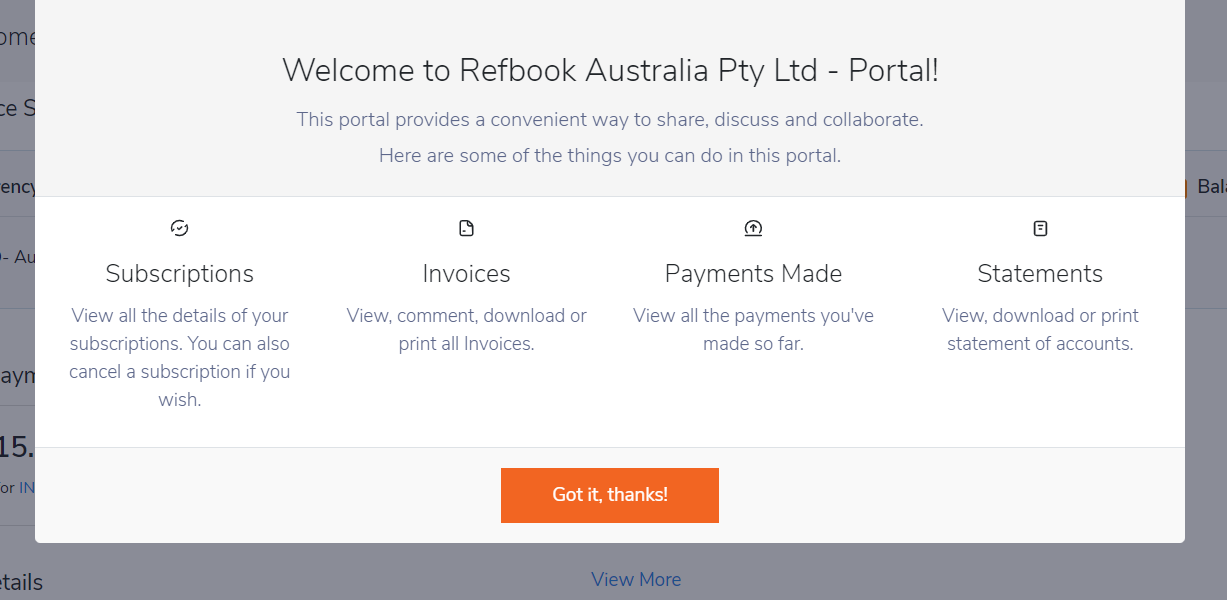Click the Invoices view, comment, download description
The height and width of the screenshot is (600, 1227).
[x=466, y=329]
